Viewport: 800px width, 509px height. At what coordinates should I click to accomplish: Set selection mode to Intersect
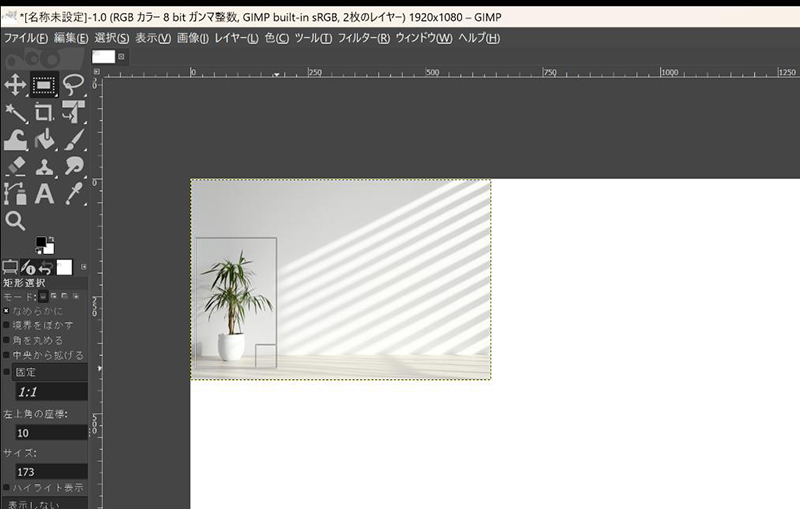click(76, 296)
